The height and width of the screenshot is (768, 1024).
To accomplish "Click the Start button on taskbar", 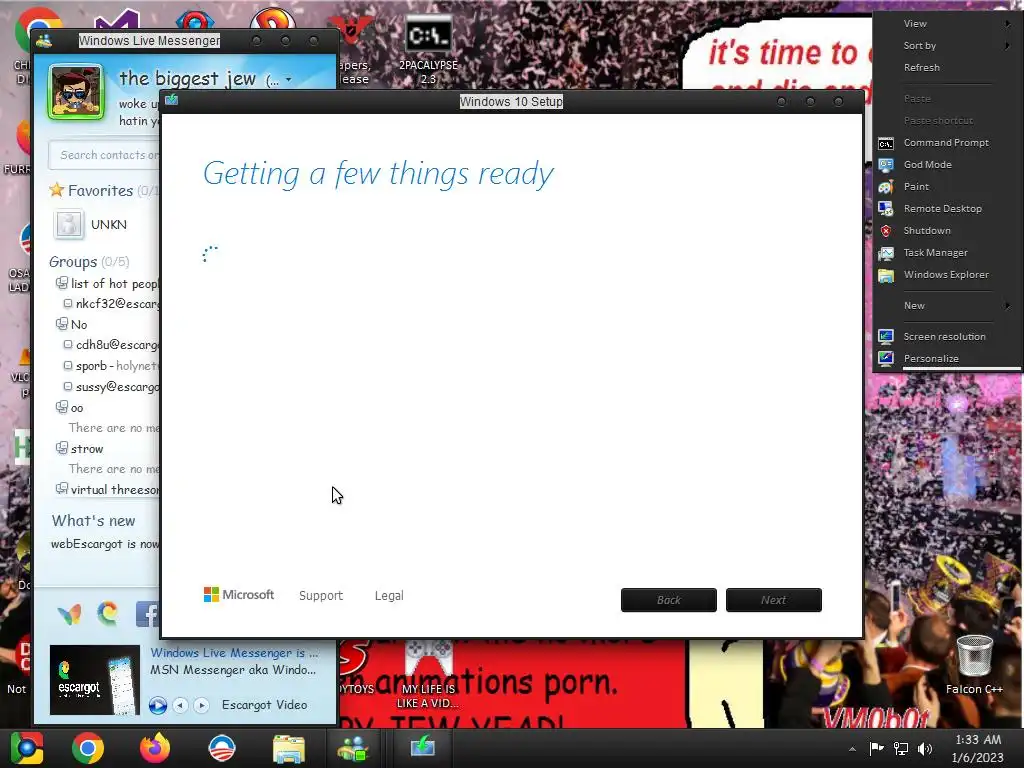I will click(27, 748).
